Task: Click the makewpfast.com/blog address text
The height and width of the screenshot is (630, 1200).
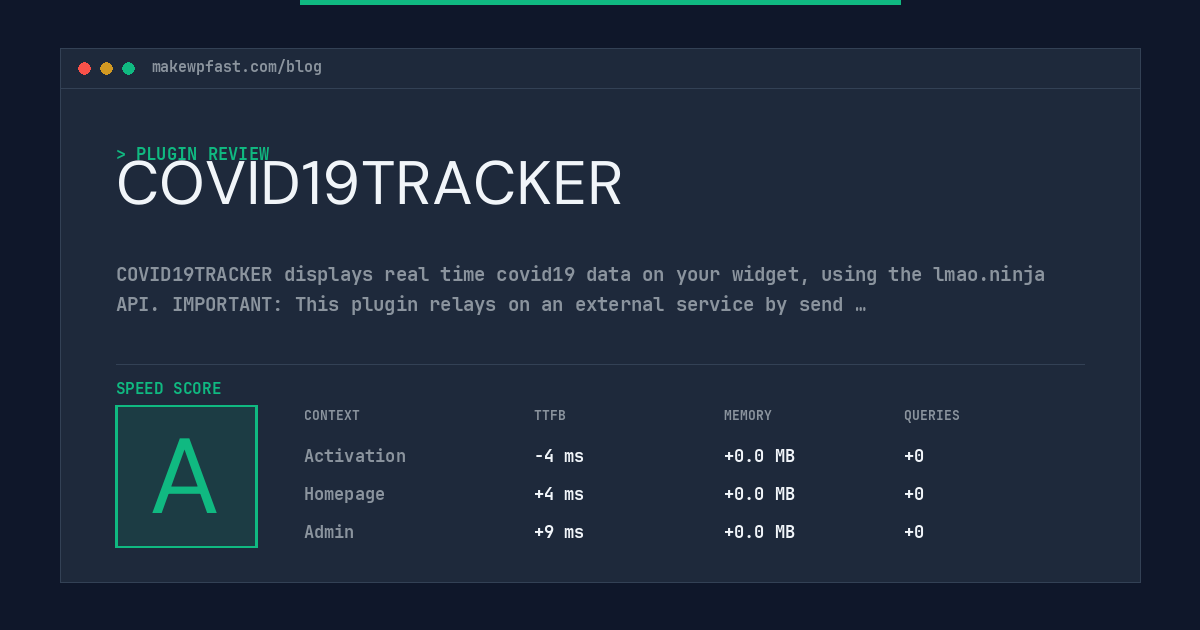Action: (237, 67)
